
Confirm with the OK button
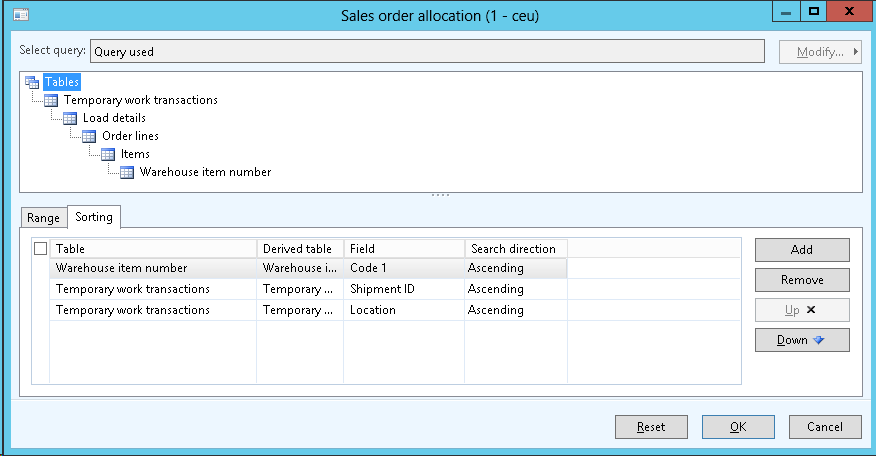pyautogui.click(x=738, y=427)
